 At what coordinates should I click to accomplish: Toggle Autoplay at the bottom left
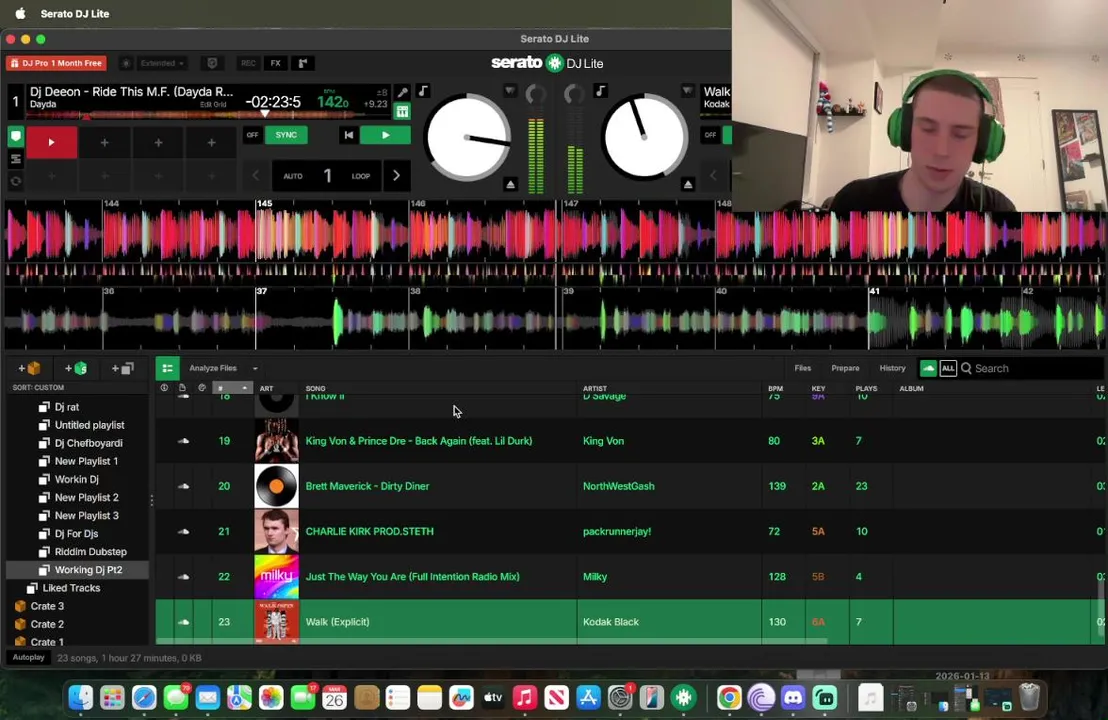29,657
